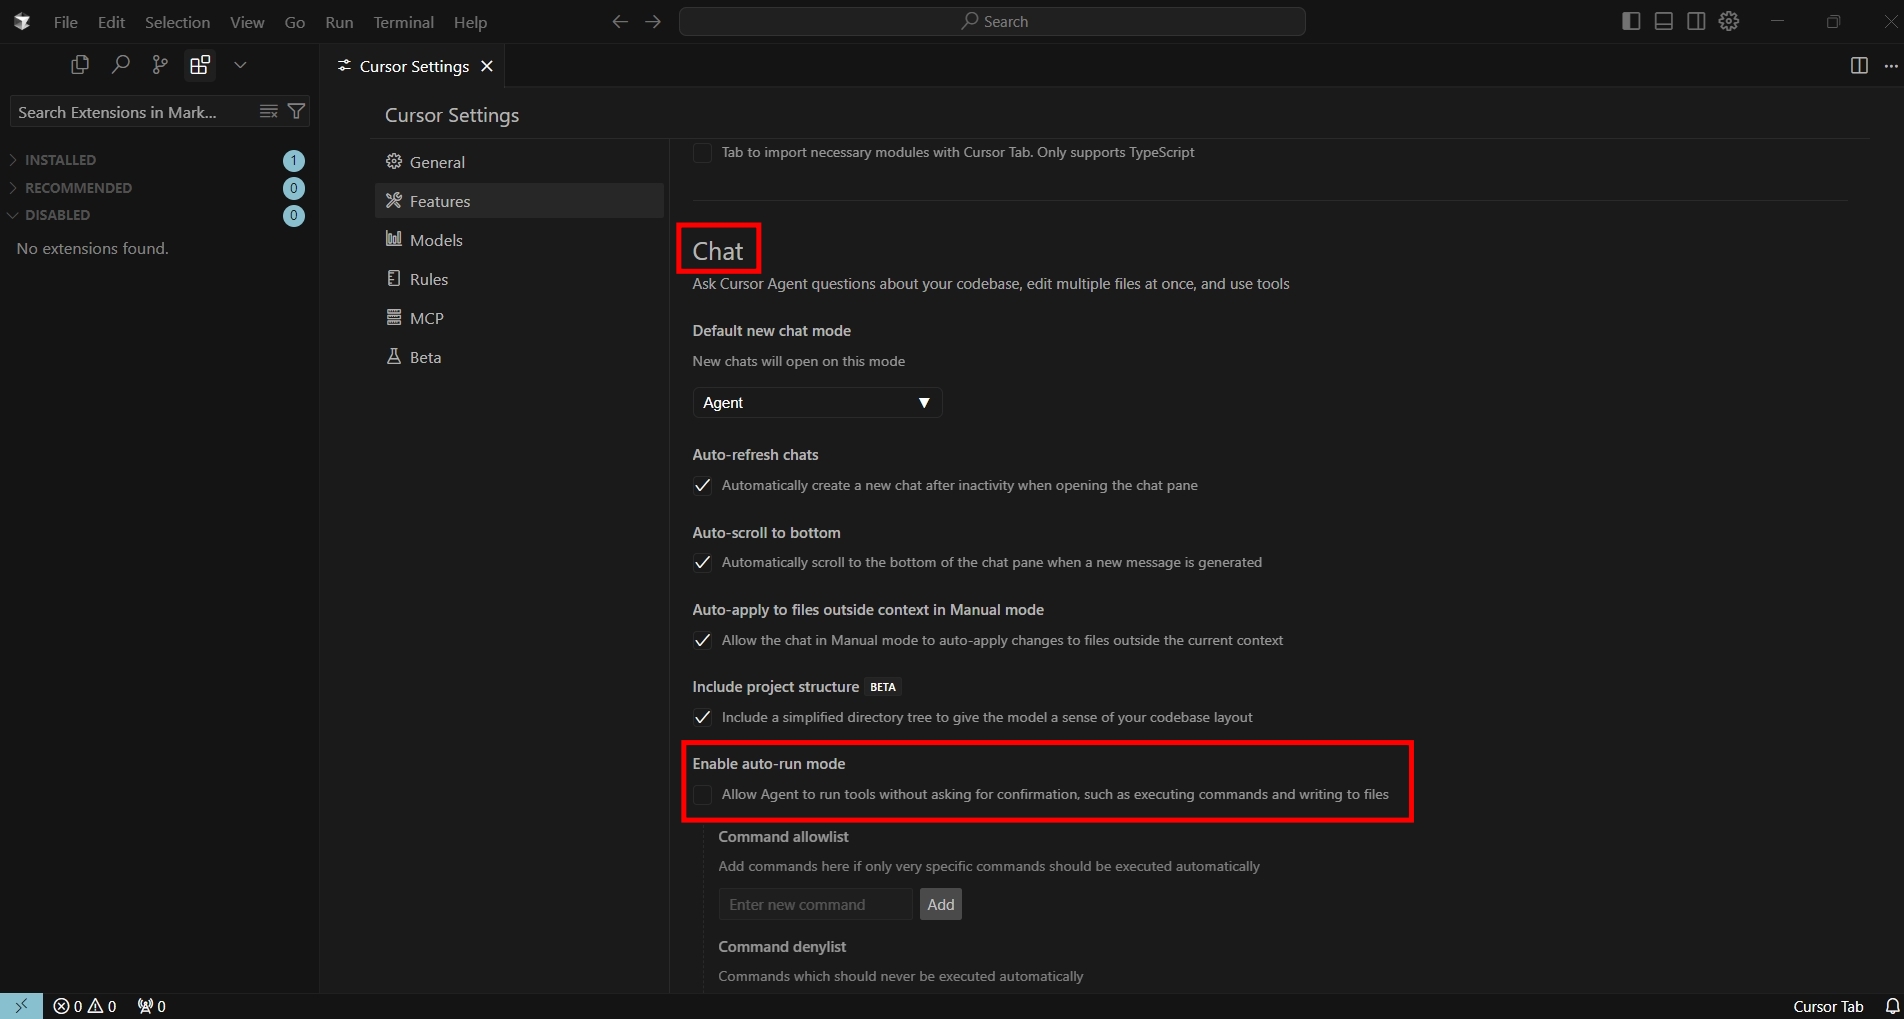Click the Add button for command allowlist

click(941, 905)
